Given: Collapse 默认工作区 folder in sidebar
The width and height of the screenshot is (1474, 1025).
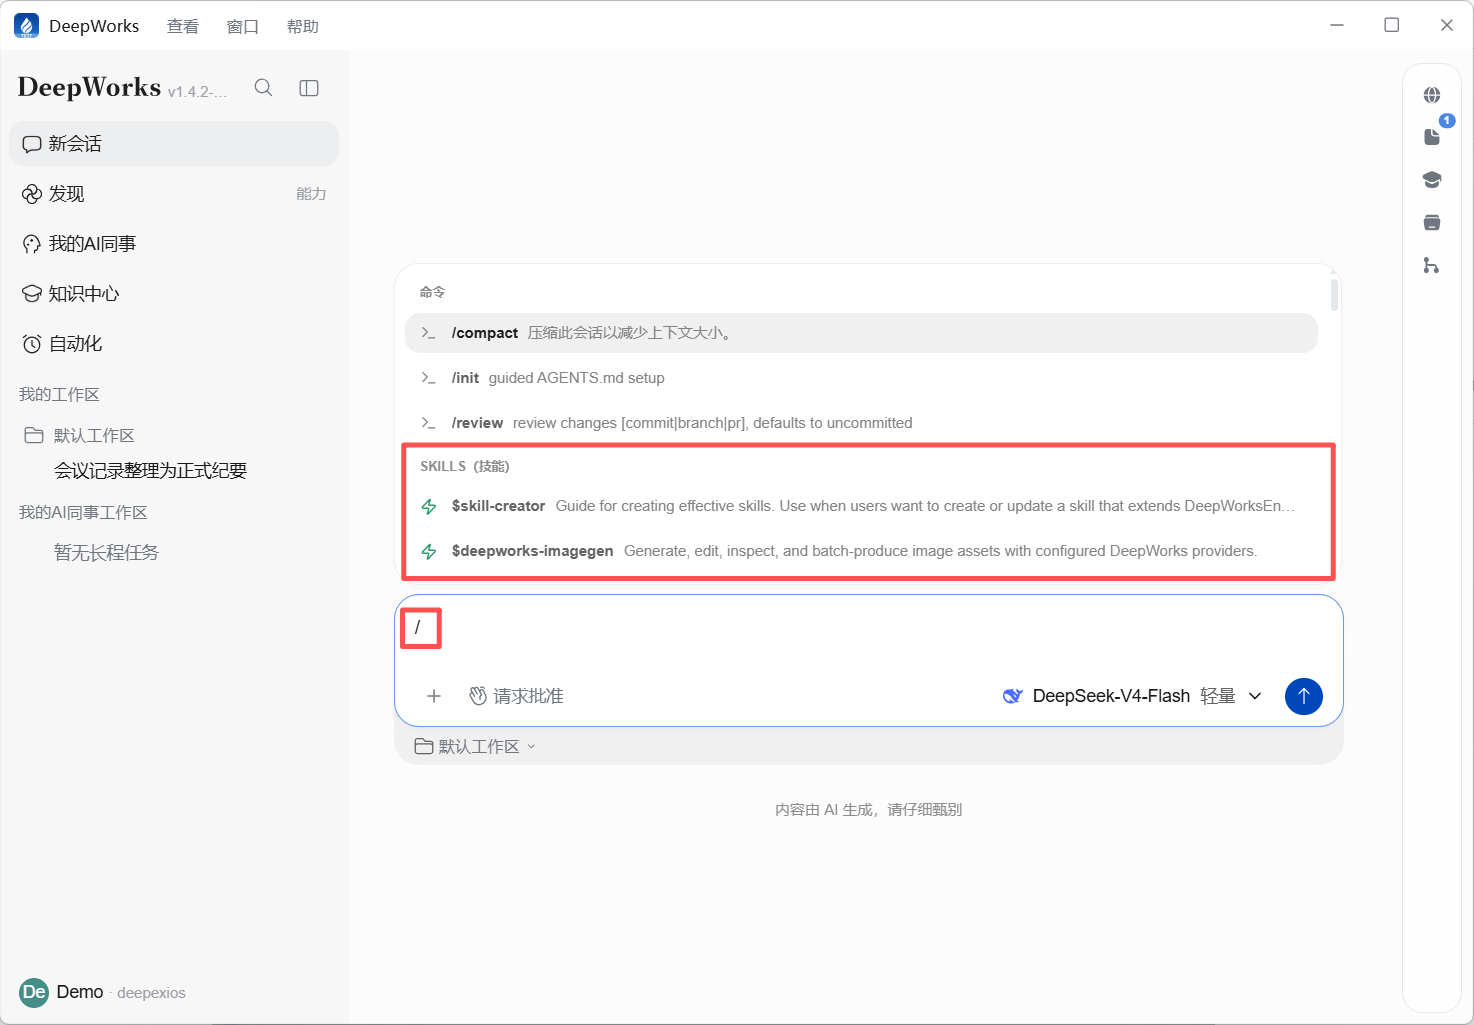Looking at the screenshot, I should [x=79, y=435].
